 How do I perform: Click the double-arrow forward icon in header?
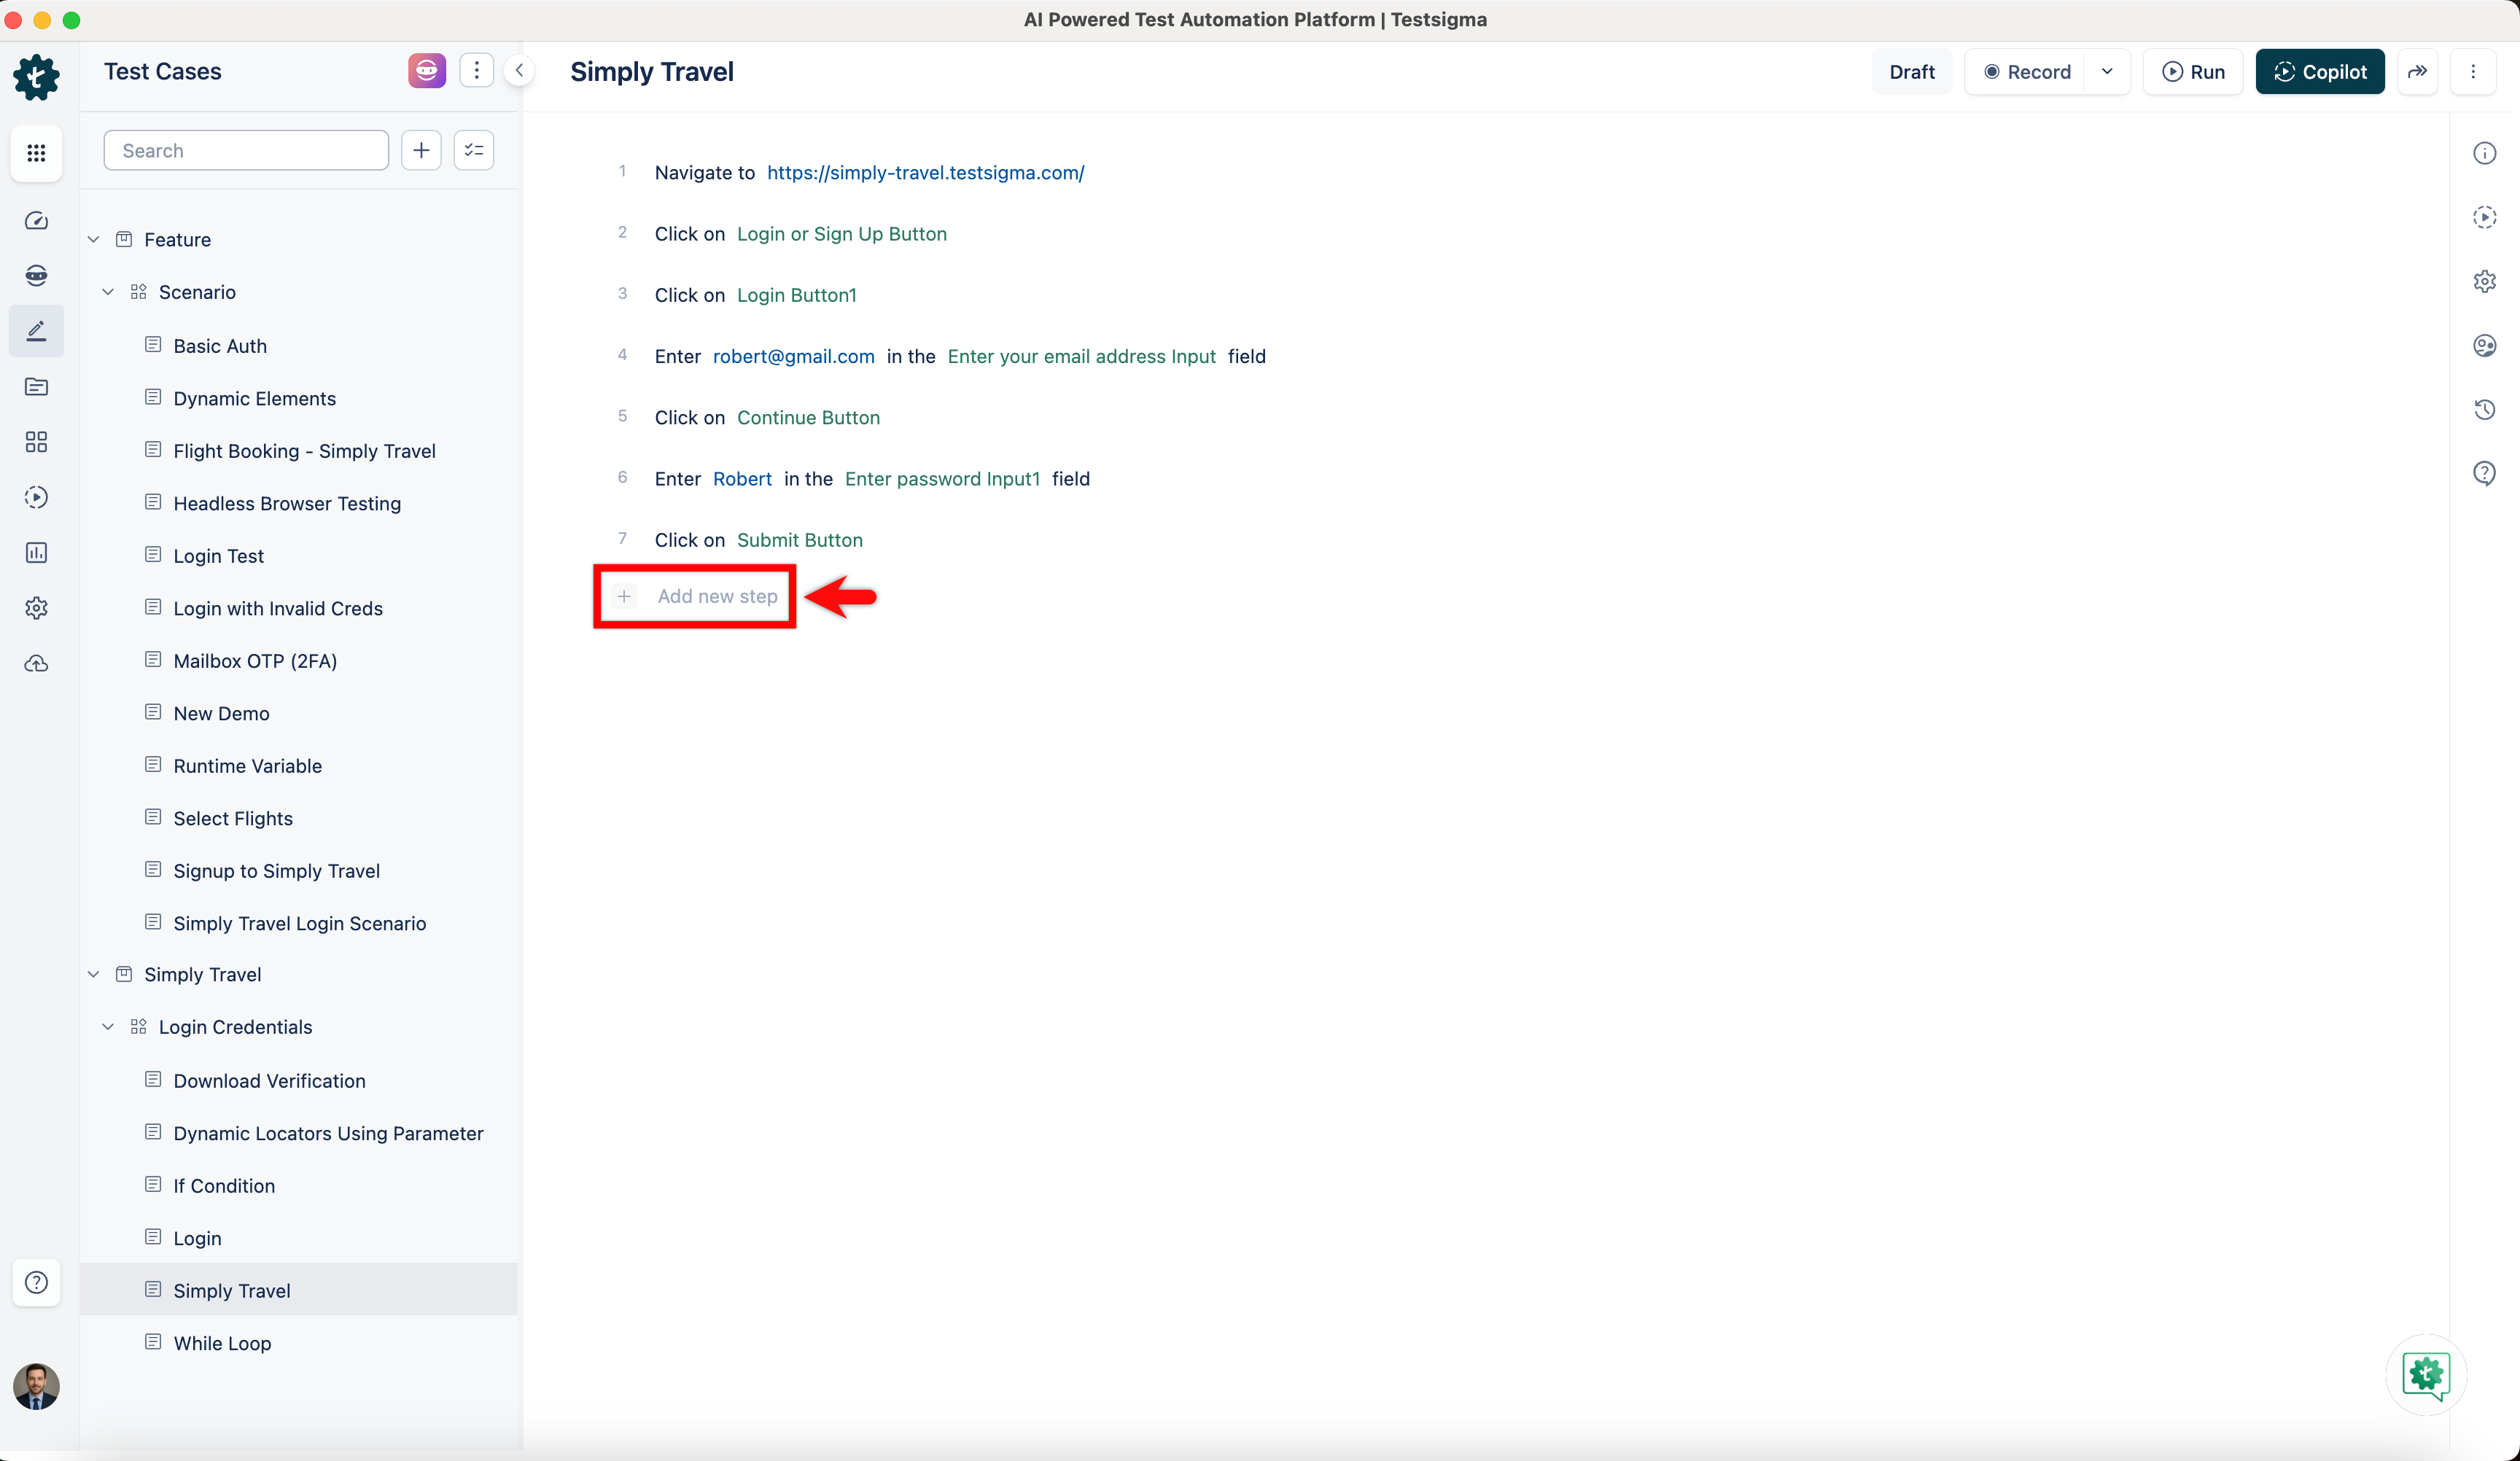coord(2417,71)
